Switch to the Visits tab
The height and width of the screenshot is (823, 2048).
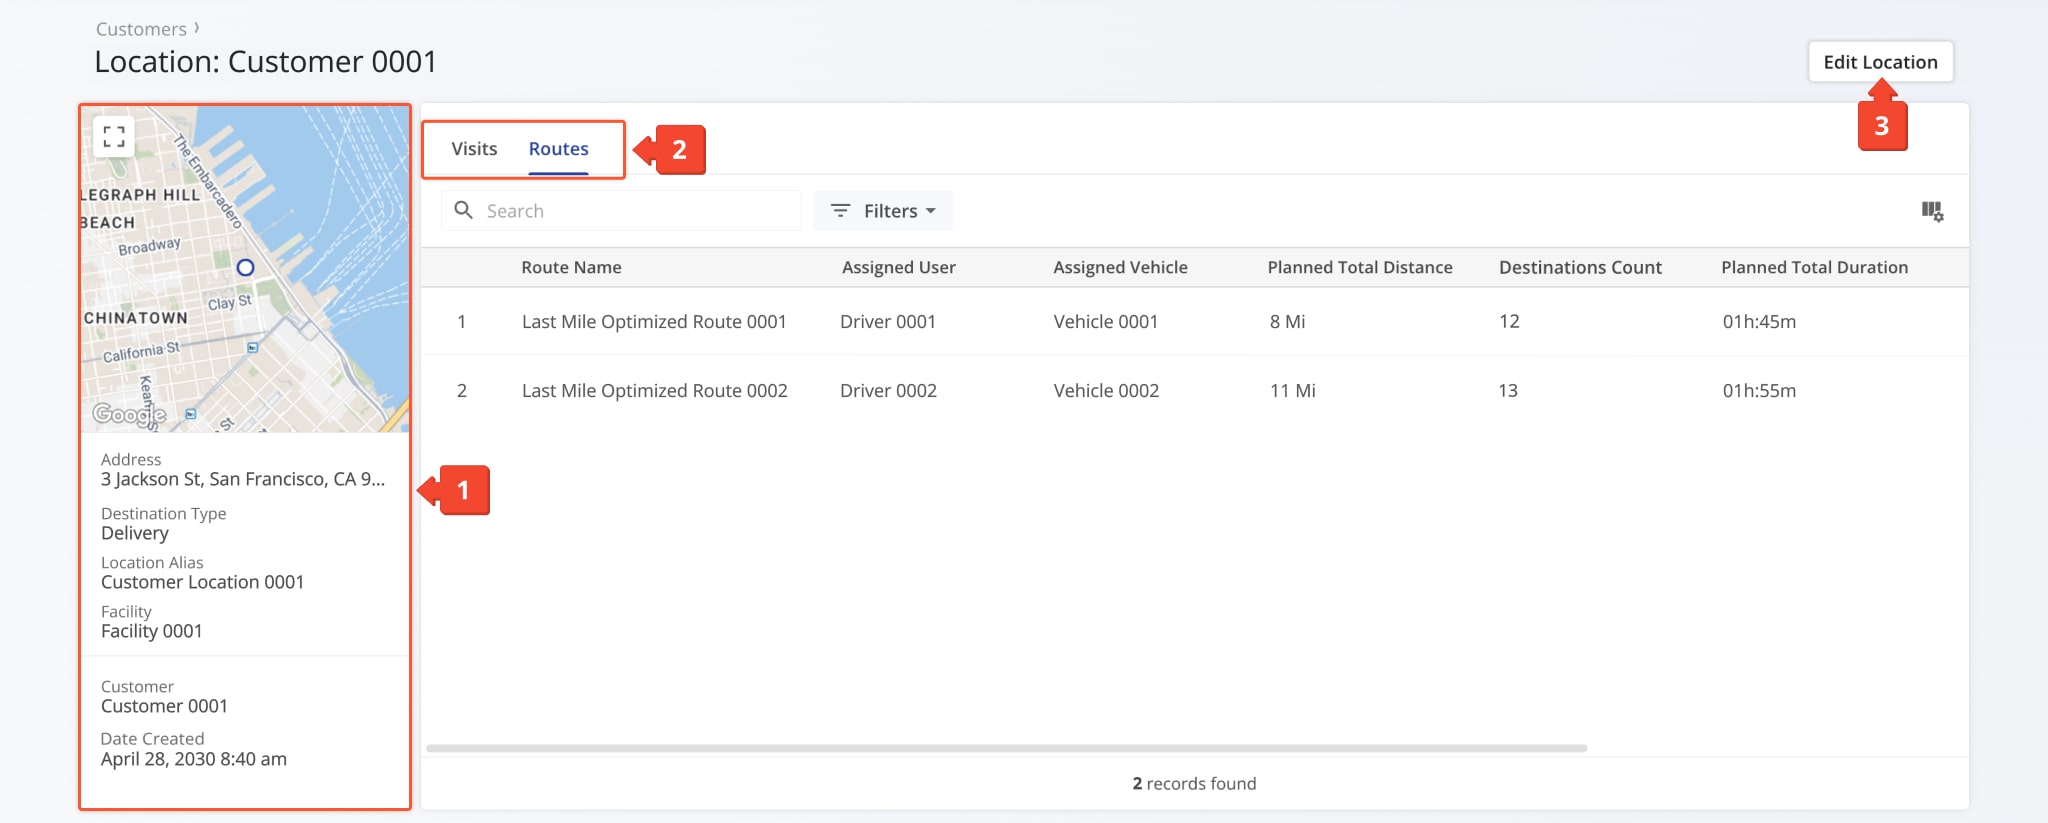point(474,149)
